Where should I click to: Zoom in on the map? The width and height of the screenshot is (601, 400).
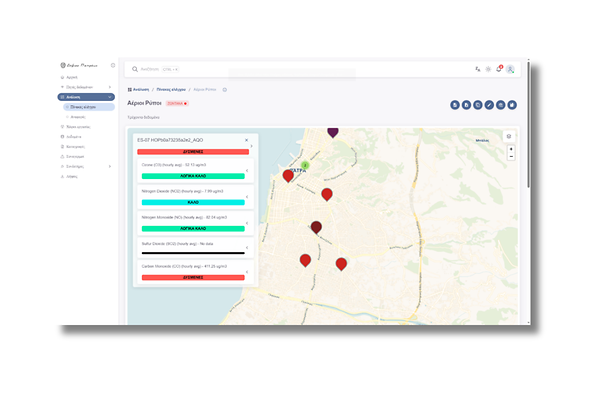[x=511, y=149]
